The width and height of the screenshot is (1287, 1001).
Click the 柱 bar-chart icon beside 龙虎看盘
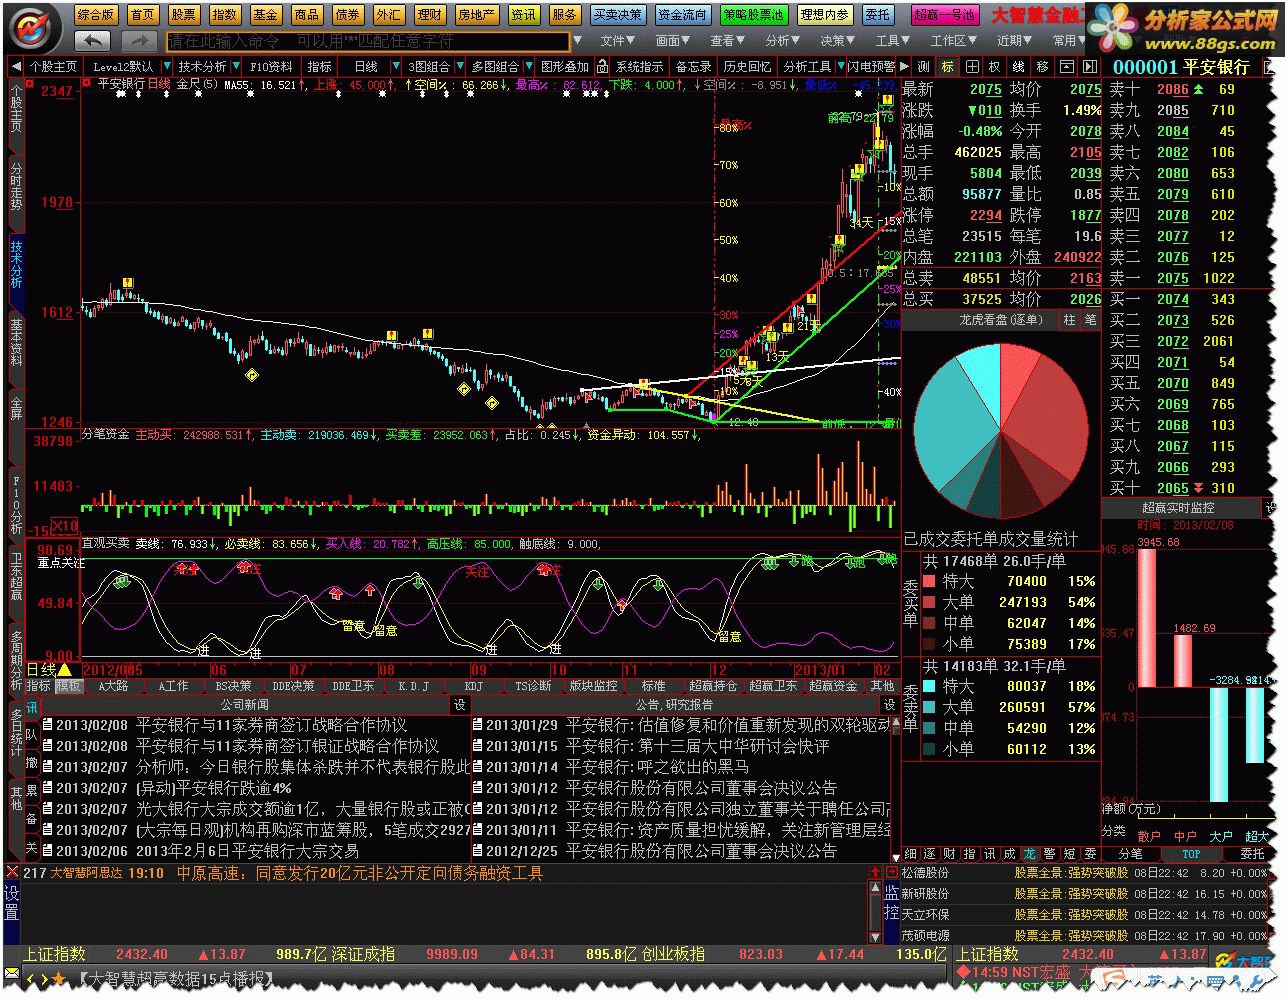[x=1069, y=320]
